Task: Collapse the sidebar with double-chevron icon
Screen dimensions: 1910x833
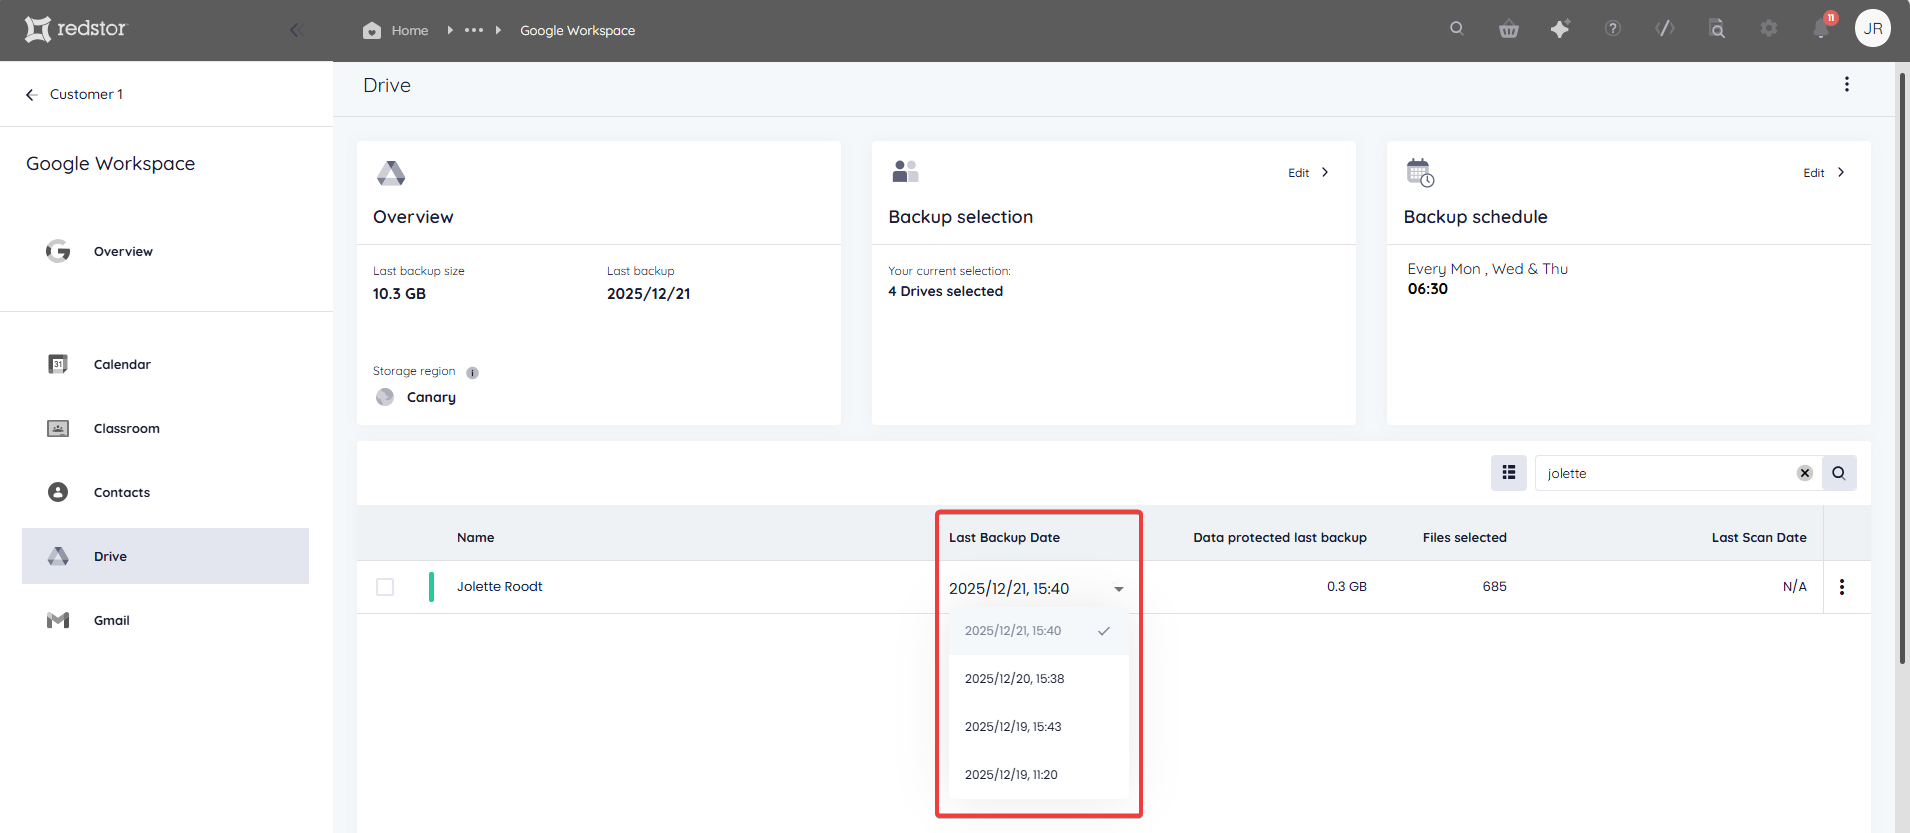Action: point(296,30)
